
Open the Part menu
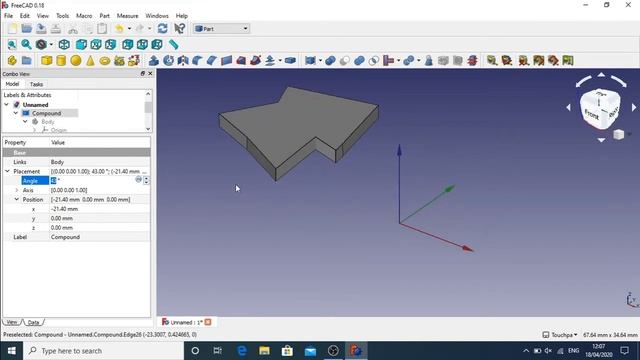[x=104, y=16]
